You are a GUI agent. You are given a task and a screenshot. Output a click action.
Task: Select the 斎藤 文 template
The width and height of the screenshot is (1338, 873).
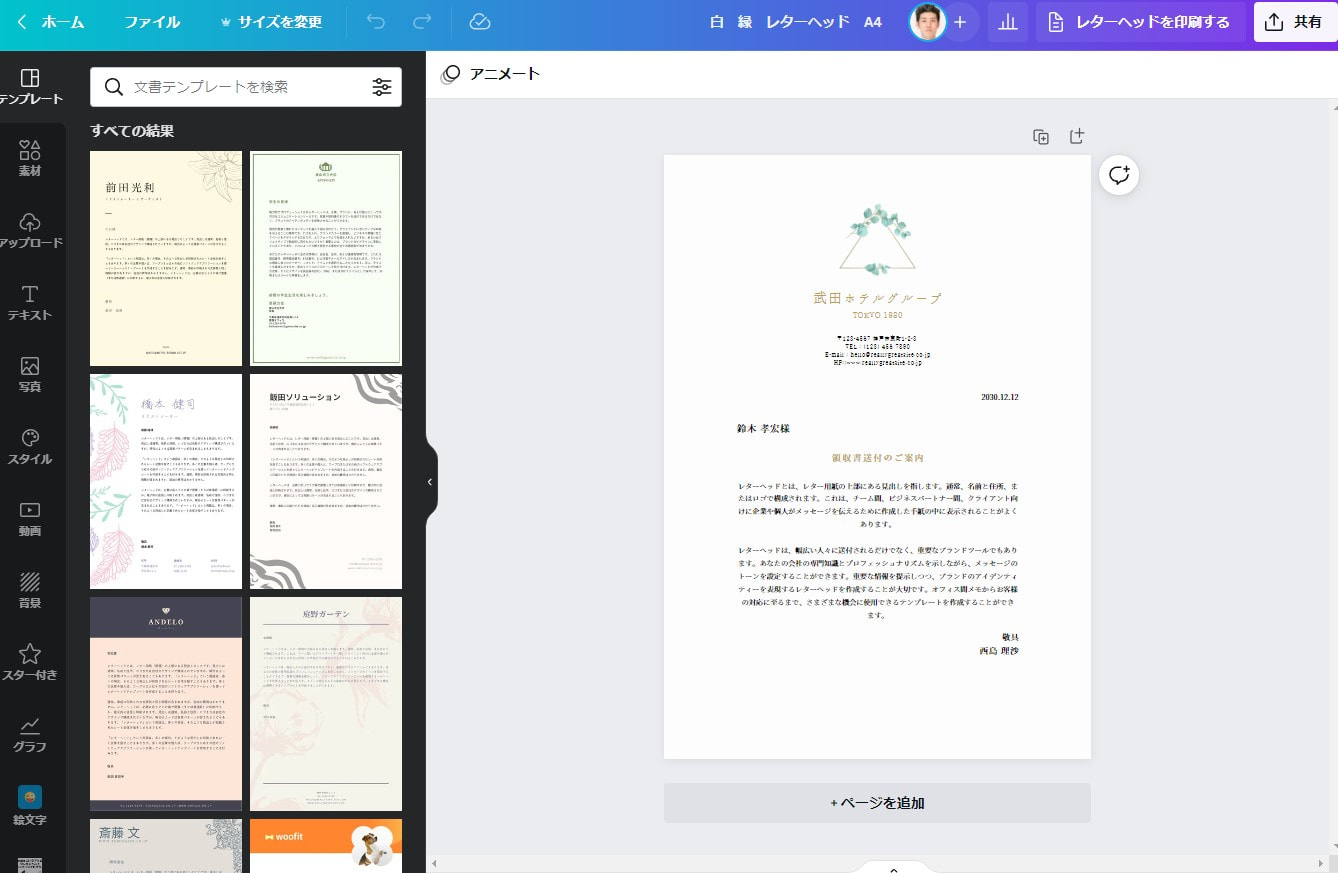[x=166, y=846]
